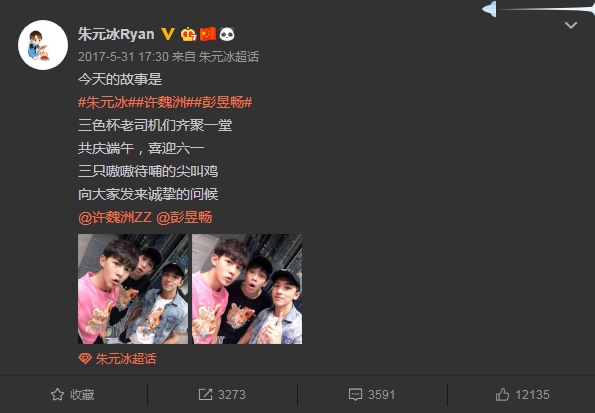Visit the mentioned @彭昱畅 profile
Image resolution: width=595 pixels, height=413 pixels.
click(x=184, y=218)
